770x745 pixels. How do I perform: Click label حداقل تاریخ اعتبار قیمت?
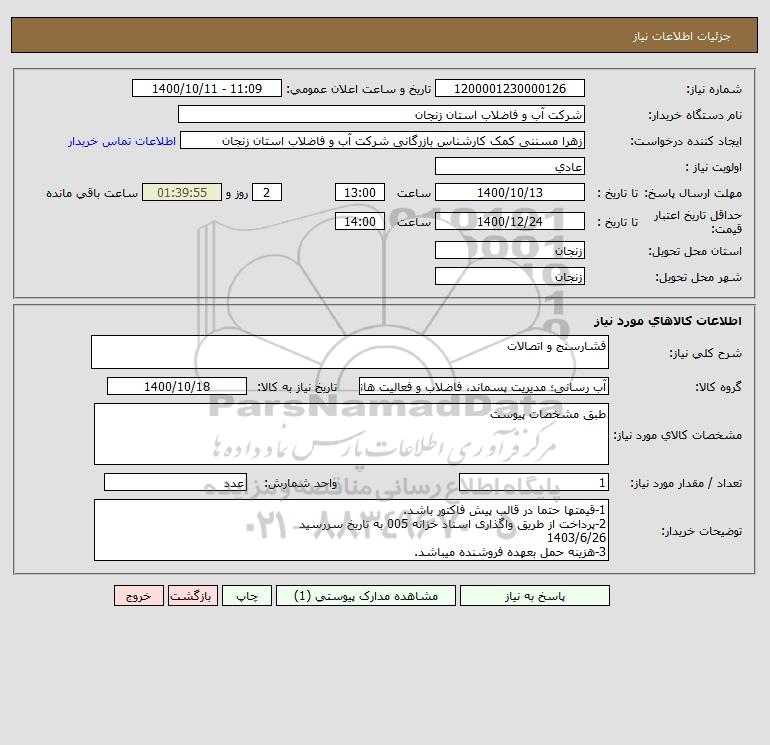click(697, 222)
